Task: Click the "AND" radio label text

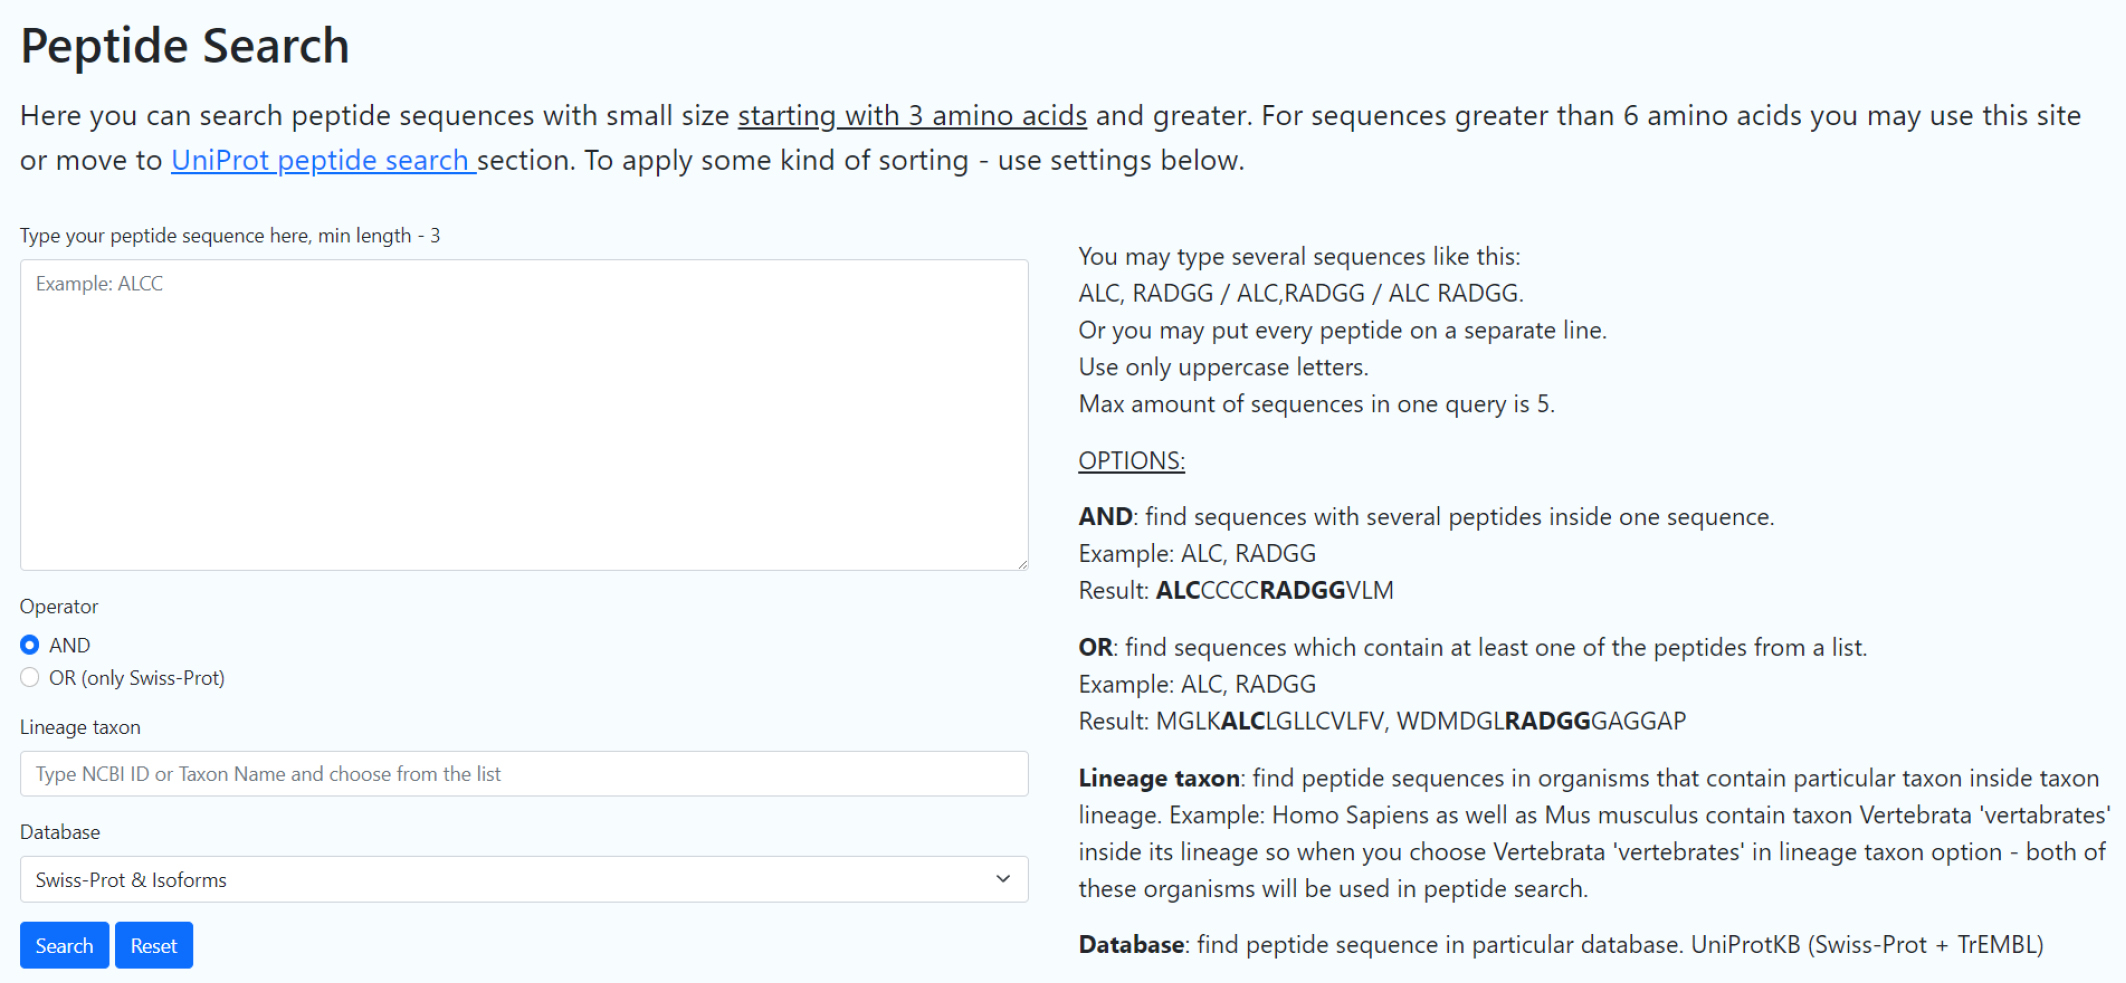Action: point(70,646)
